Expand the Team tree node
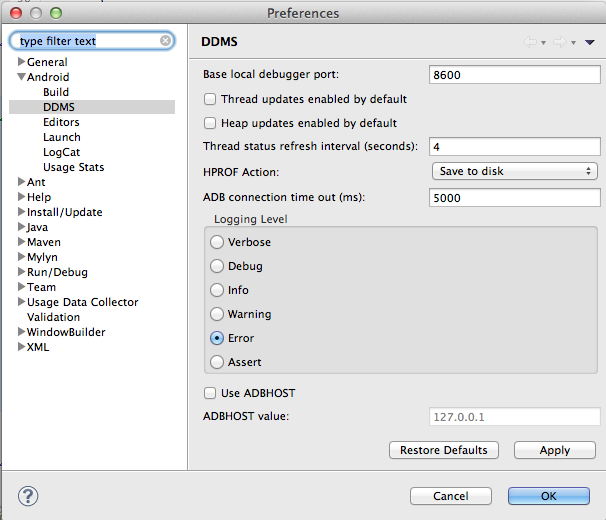This screenshot has width=606, height=520. click(x=22, y=287)
